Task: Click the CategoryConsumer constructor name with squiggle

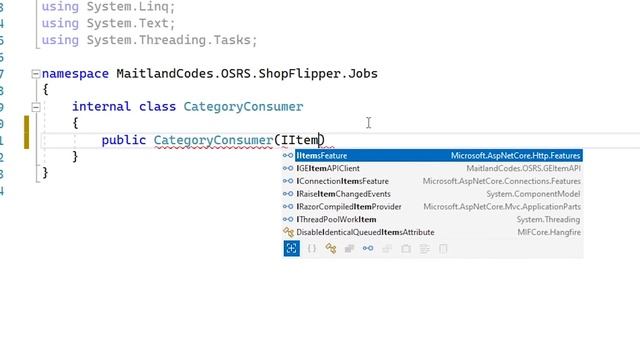Action: (x=213, y=140)
